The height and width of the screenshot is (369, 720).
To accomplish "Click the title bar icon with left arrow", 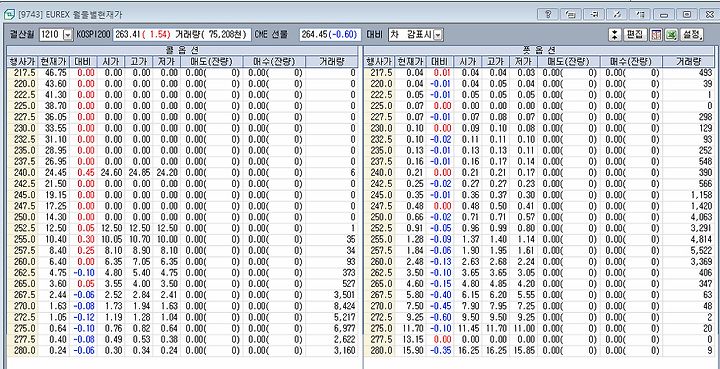I will click(594, 14).
